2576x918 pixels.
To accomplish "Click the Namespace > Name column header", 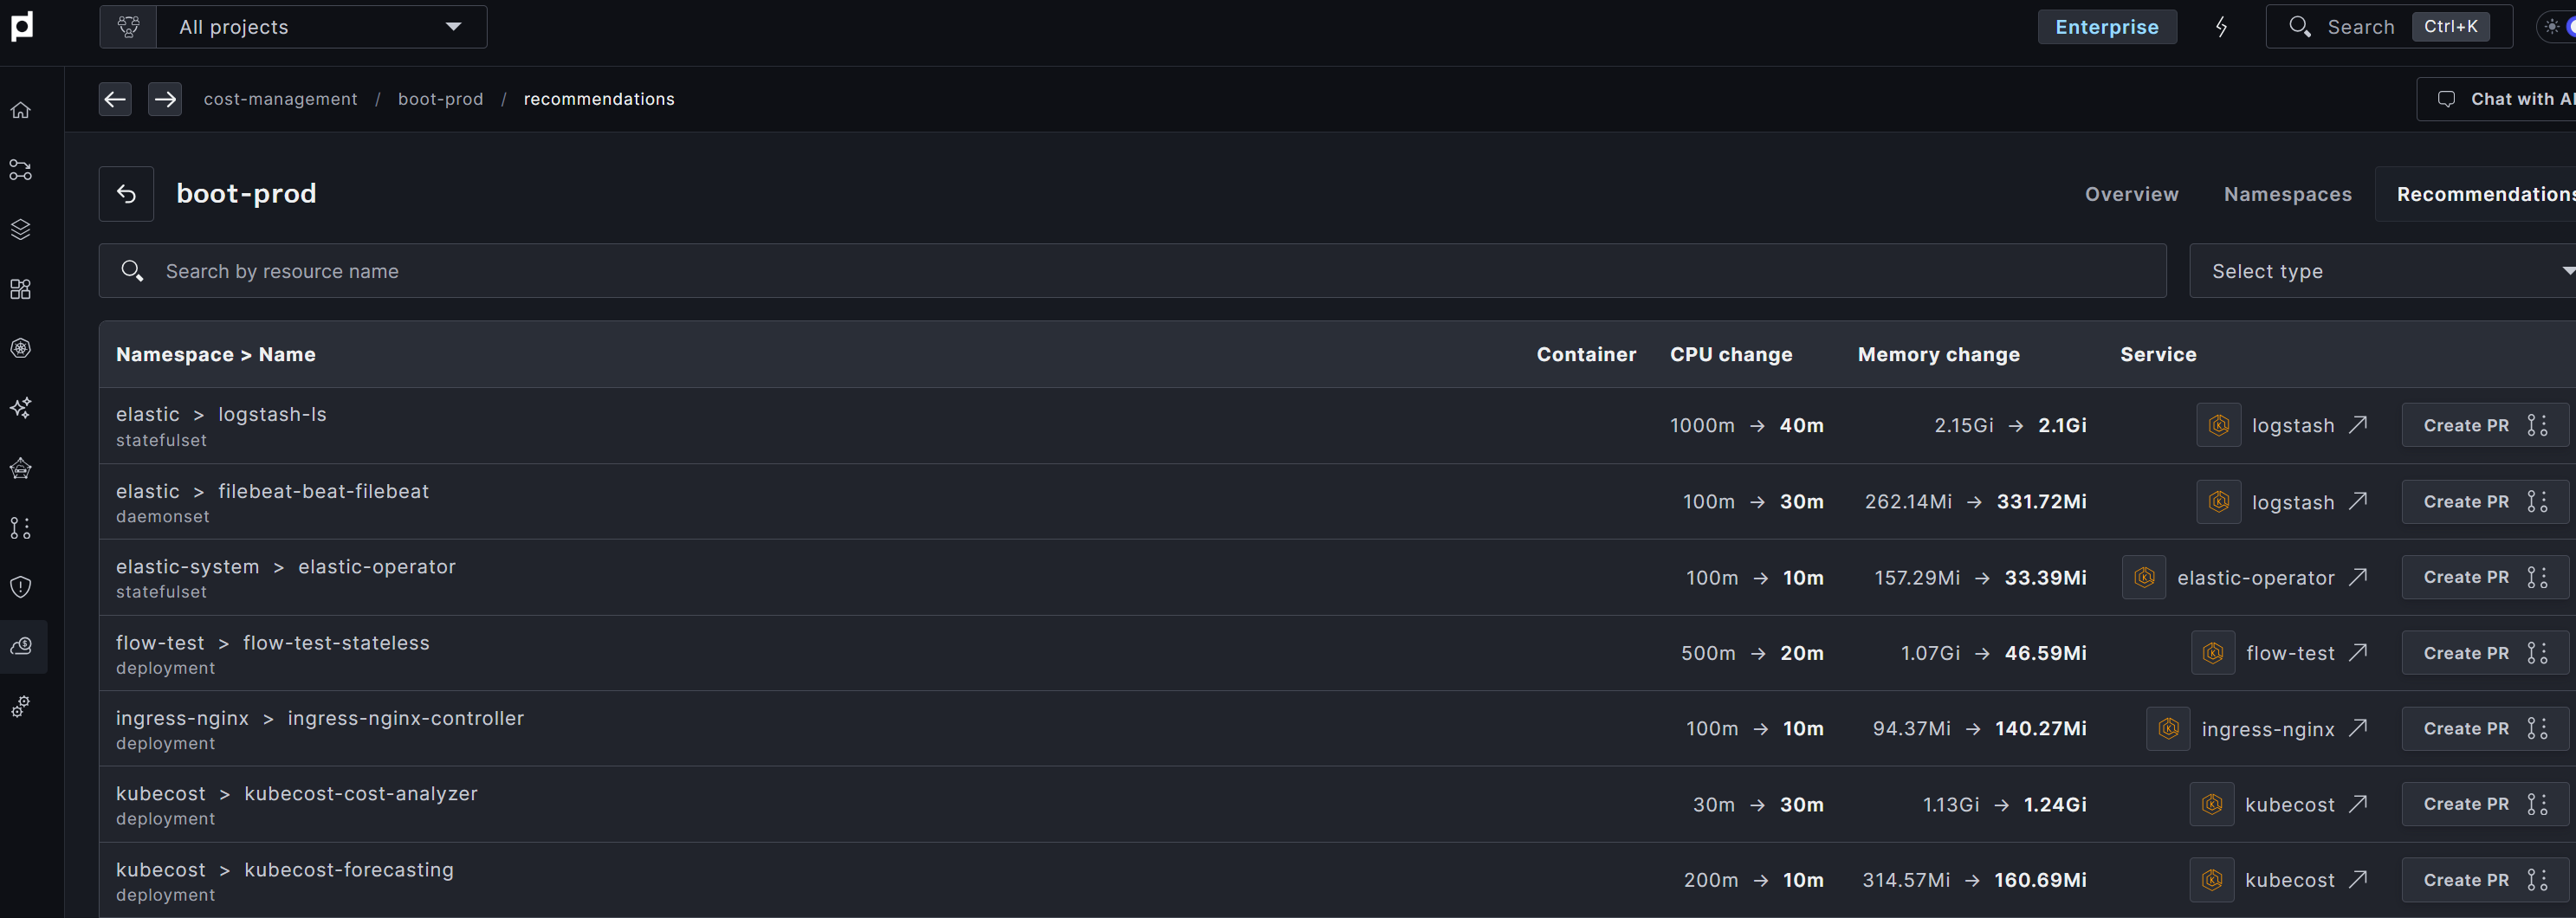I will pyautogui.click(x=216, y=354).
